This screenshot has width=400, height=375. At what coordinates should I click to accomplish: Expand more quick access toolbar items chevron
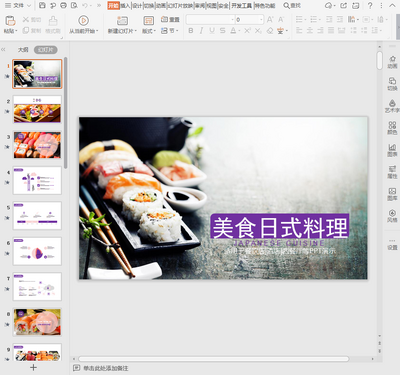99,5
